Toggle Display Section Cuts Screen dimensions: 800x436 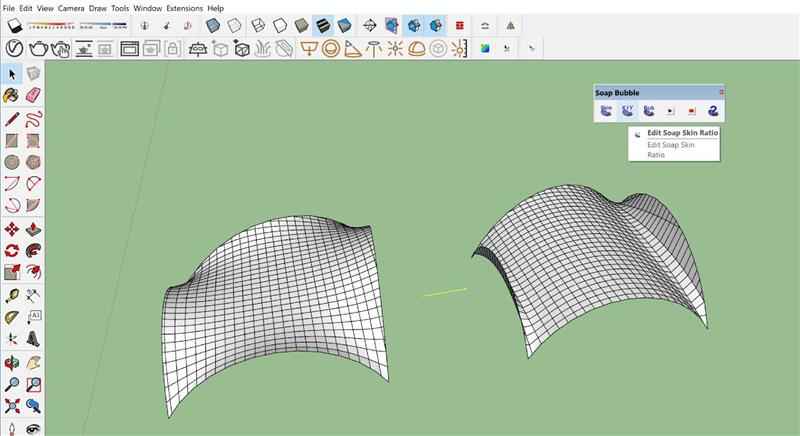coord(414,25)
